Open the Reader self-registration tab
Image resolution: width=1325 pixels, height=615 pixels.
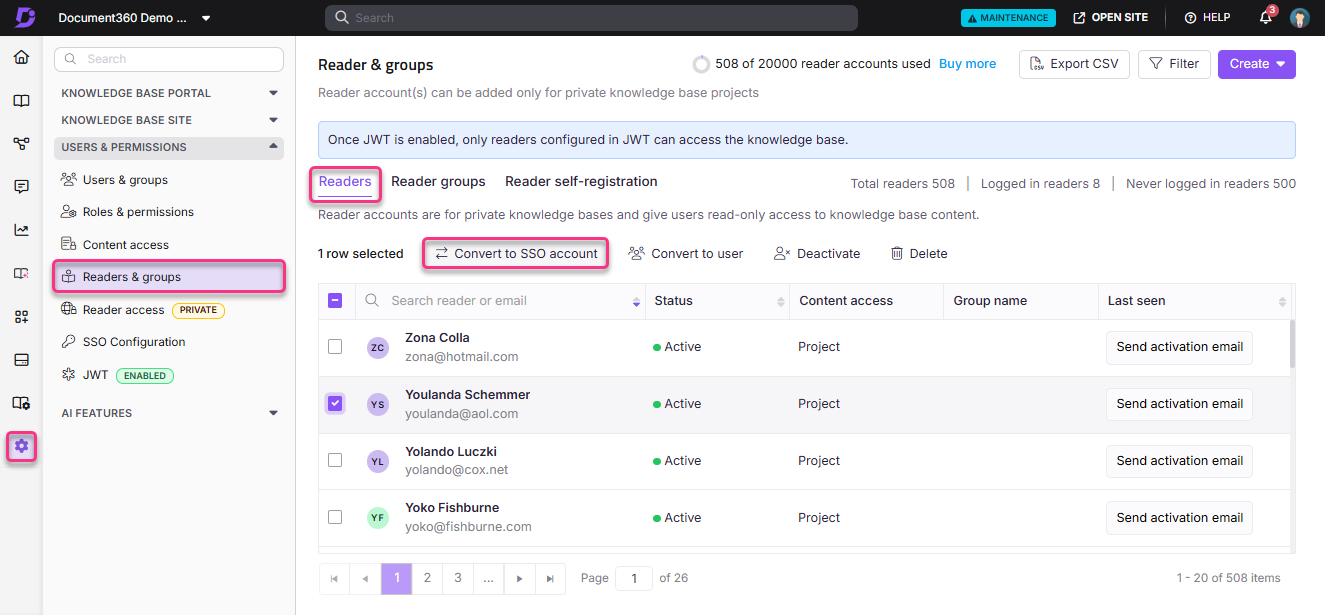pos(580,181)
